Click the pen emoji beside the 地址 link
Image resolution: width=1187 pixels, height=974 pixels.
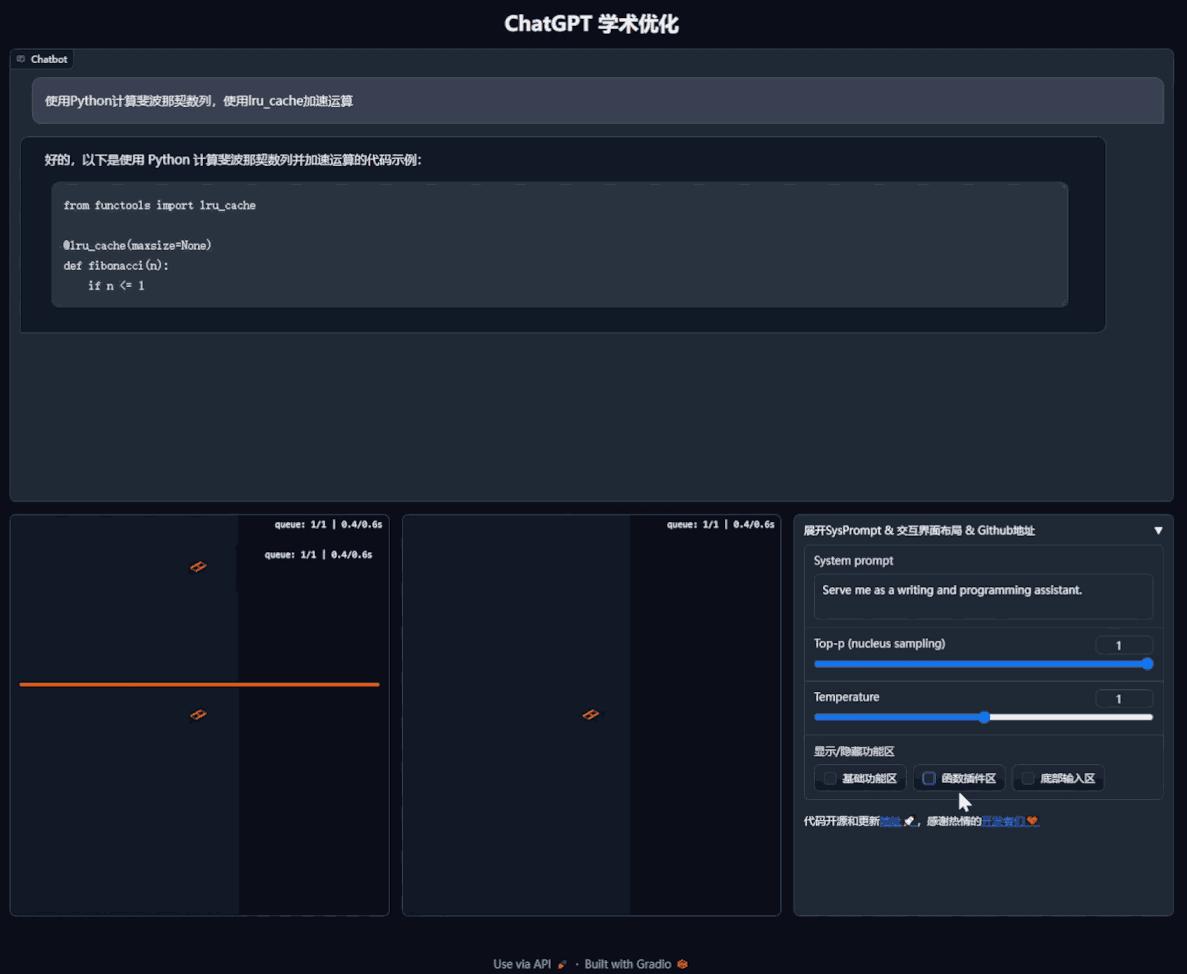coord(908,820)
